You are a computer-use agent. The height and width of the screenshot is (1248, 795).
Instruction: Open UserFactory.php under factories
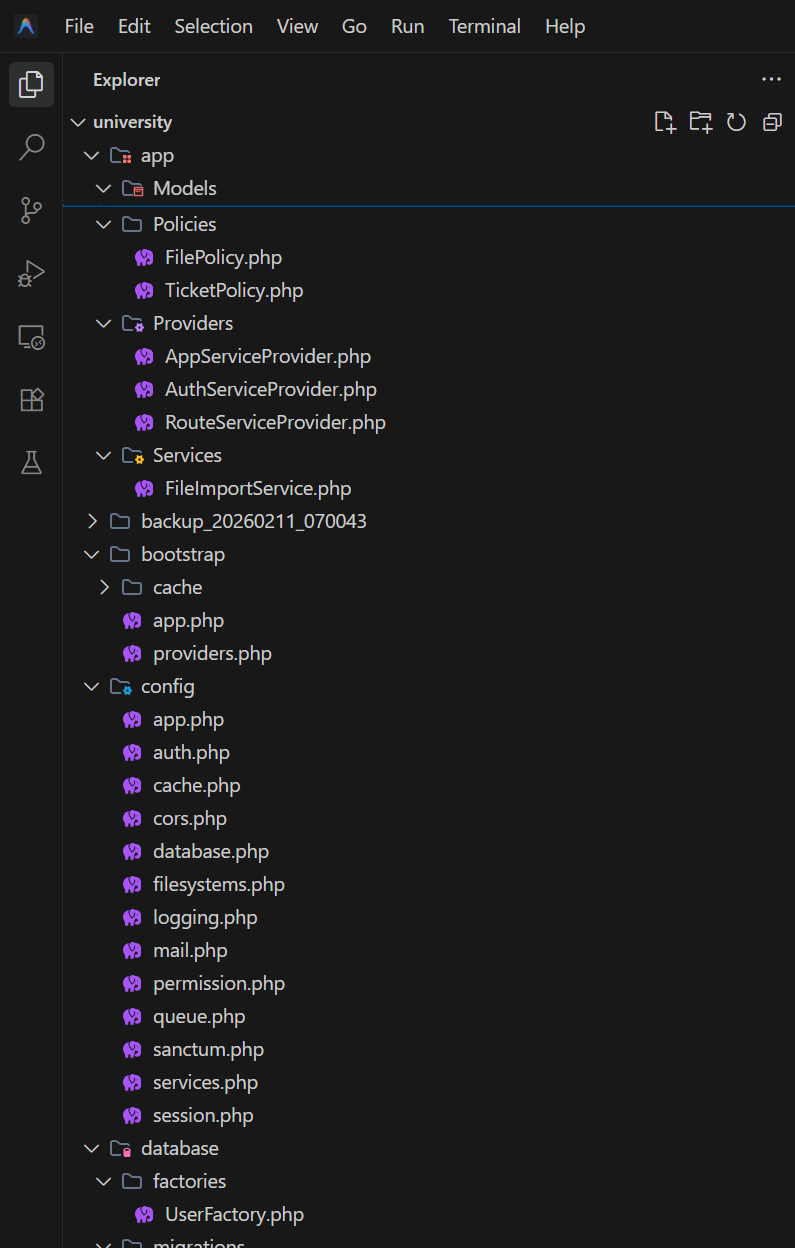pos(233,1214)
